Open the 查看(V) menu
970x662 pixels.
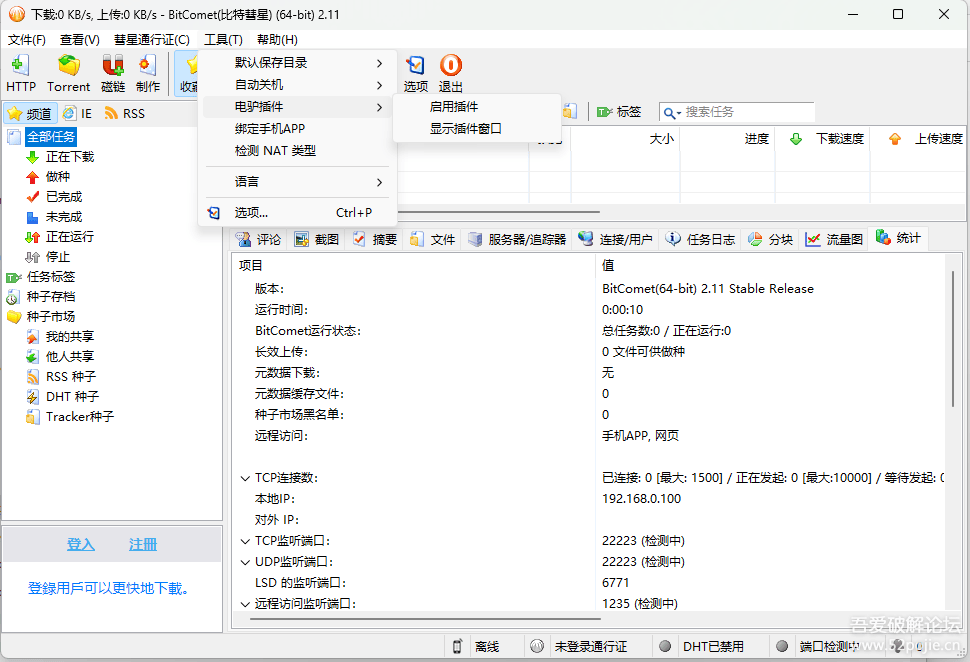coord(79,40)
